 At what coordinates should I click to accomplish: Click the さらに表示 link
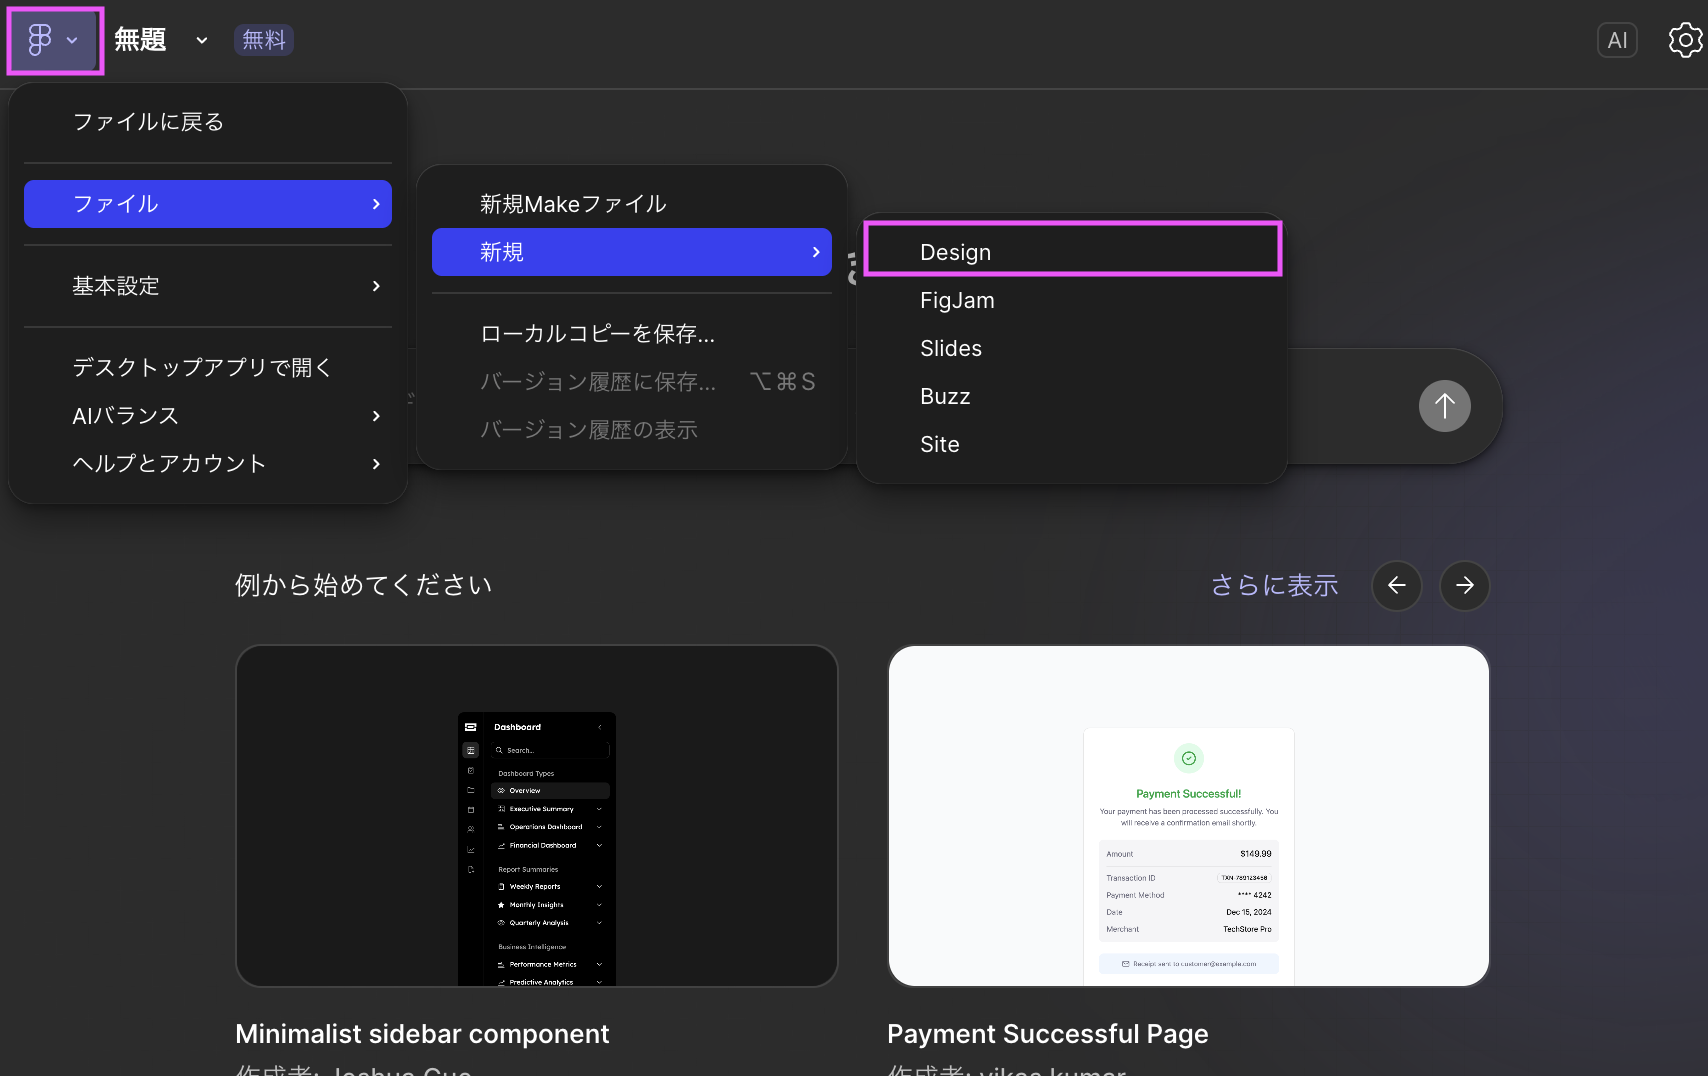pyautogui.click(x=1274, y=585)
